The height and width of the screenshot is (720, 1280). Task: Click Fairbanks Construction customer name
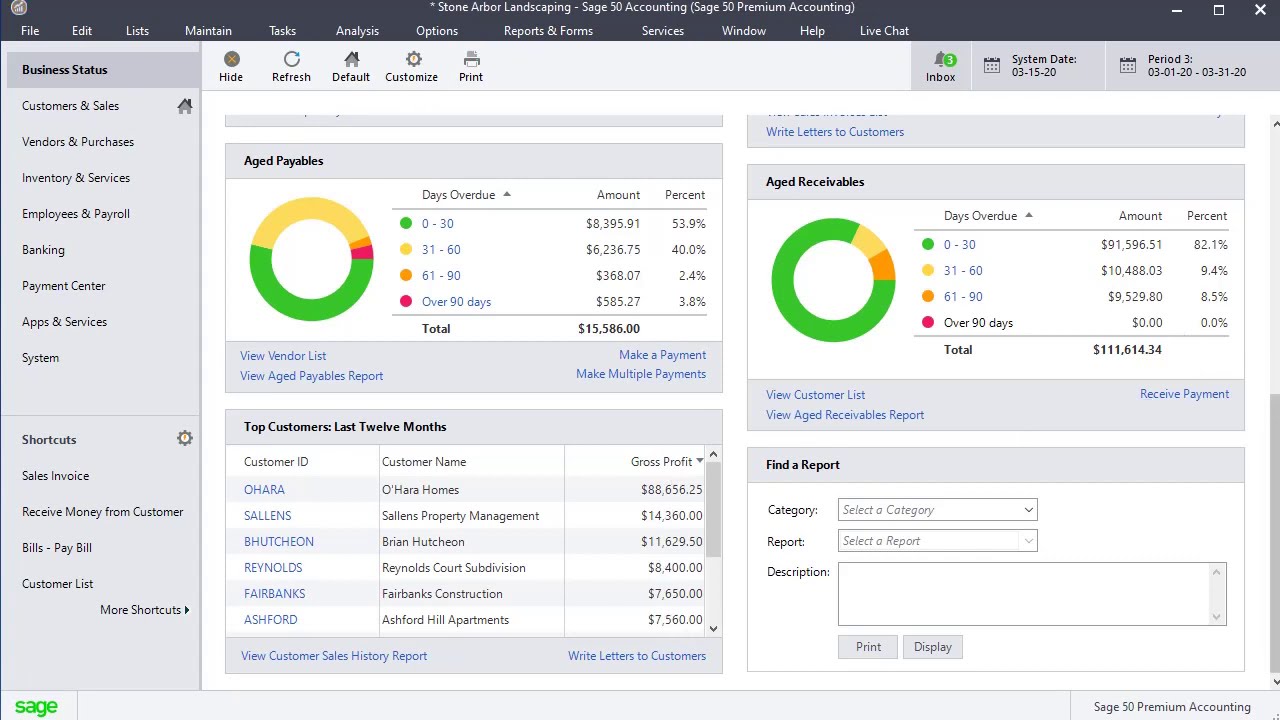point(442,594)
